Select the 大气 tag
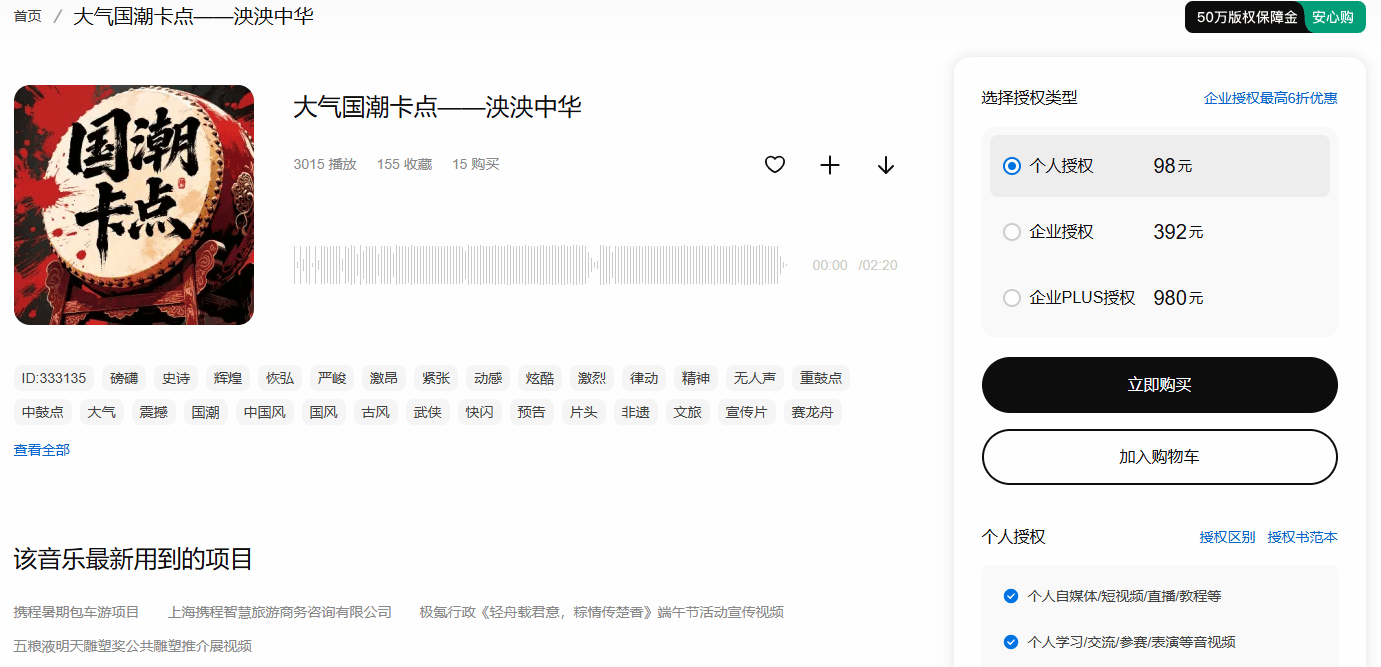Image resolution: width=1381 pixels, height=667 pixels. click(x=102, y=412)
